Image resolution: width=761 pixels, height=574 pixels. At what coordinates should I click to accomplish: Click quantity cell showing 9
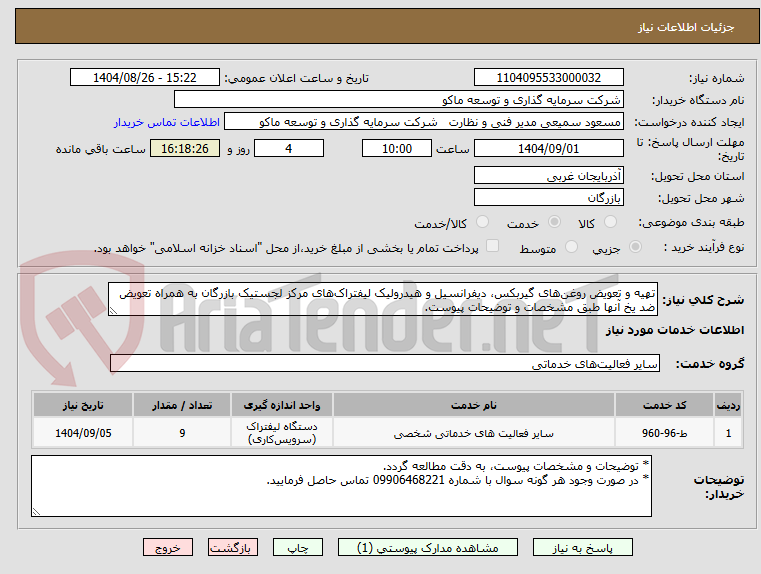click(x=182, y=433)
